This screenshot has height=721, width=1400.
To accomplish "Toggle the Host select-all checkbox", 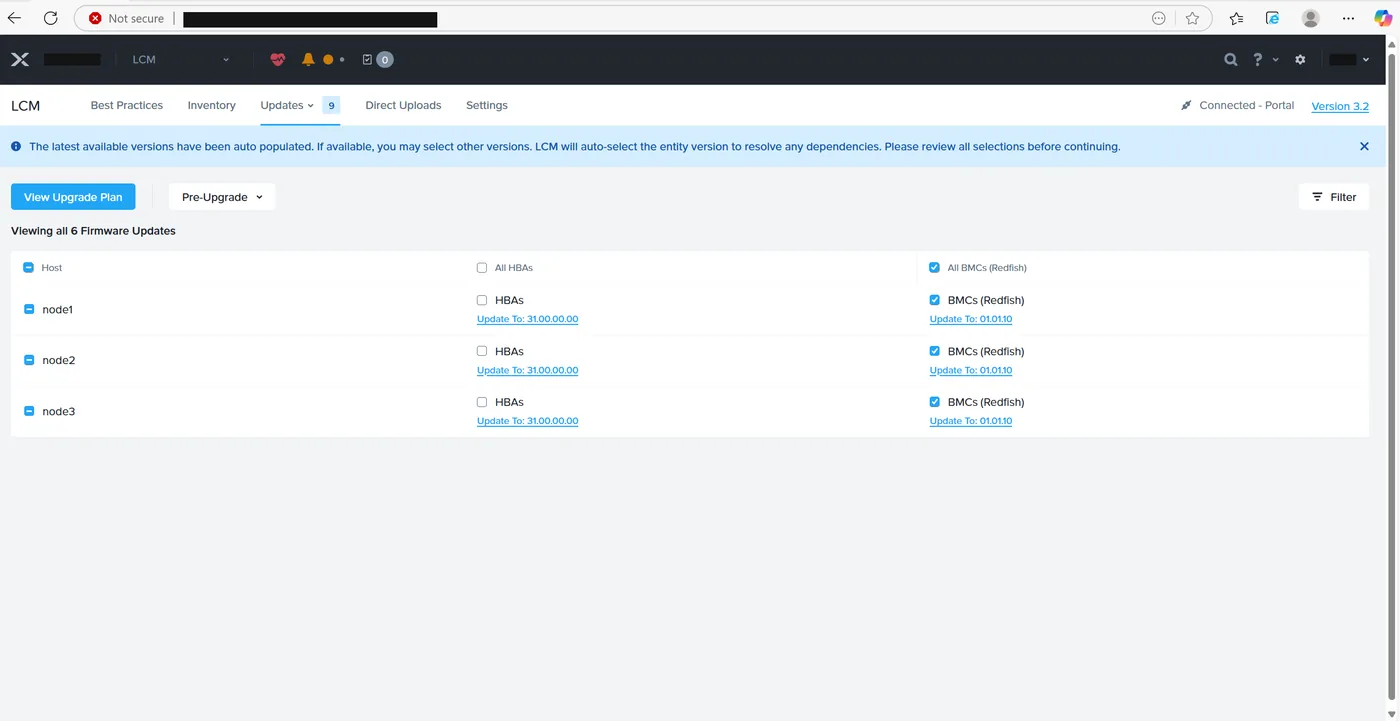I will [28, 268].
